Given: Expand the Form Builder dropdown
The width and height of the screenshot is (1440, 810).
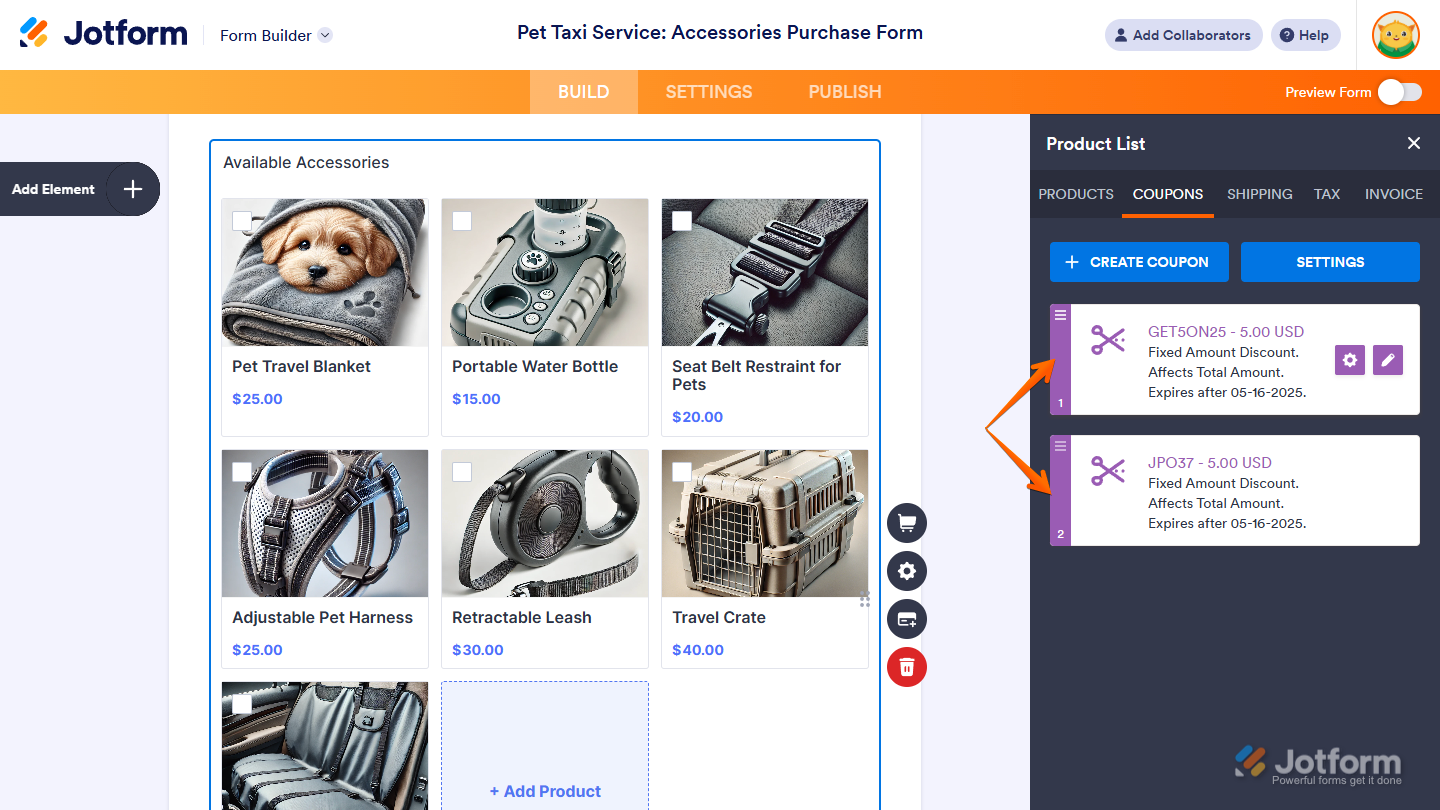Looking at the screenshot, I should click(325, 35).
